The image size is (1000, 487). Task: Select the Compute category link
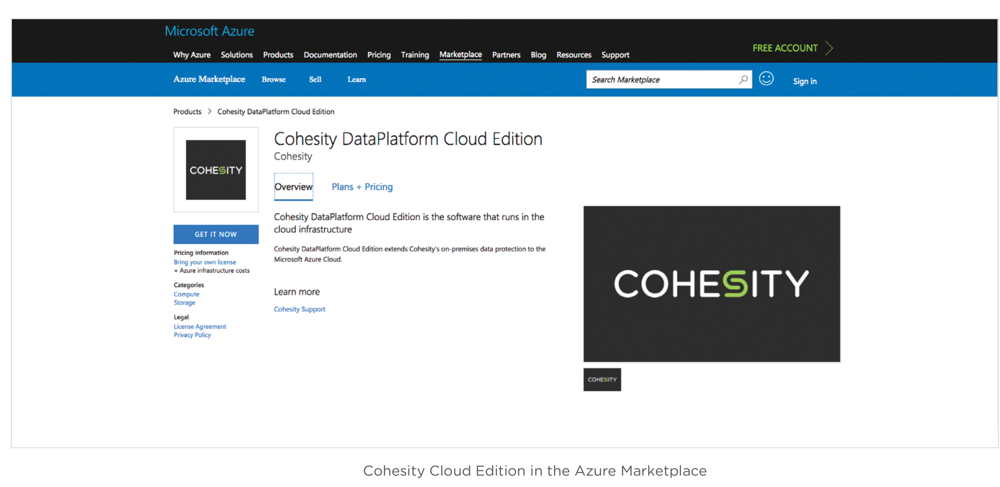(186, 295)
